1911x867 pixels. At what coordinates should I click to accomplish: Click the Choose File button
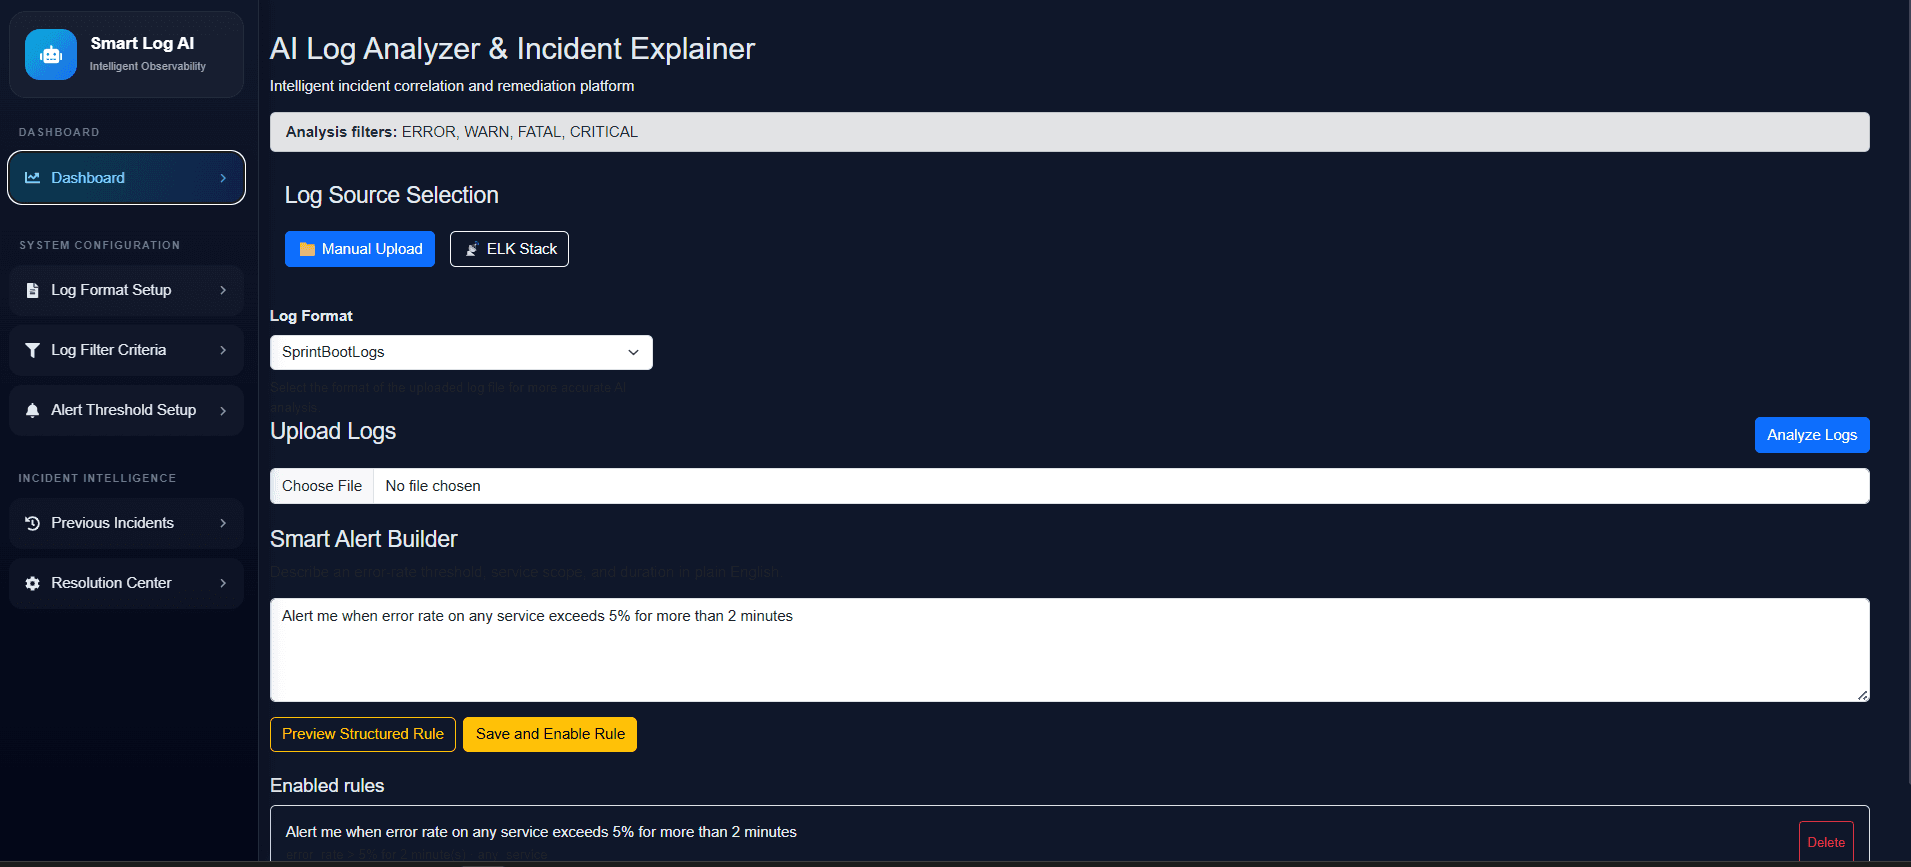(322, 486)
